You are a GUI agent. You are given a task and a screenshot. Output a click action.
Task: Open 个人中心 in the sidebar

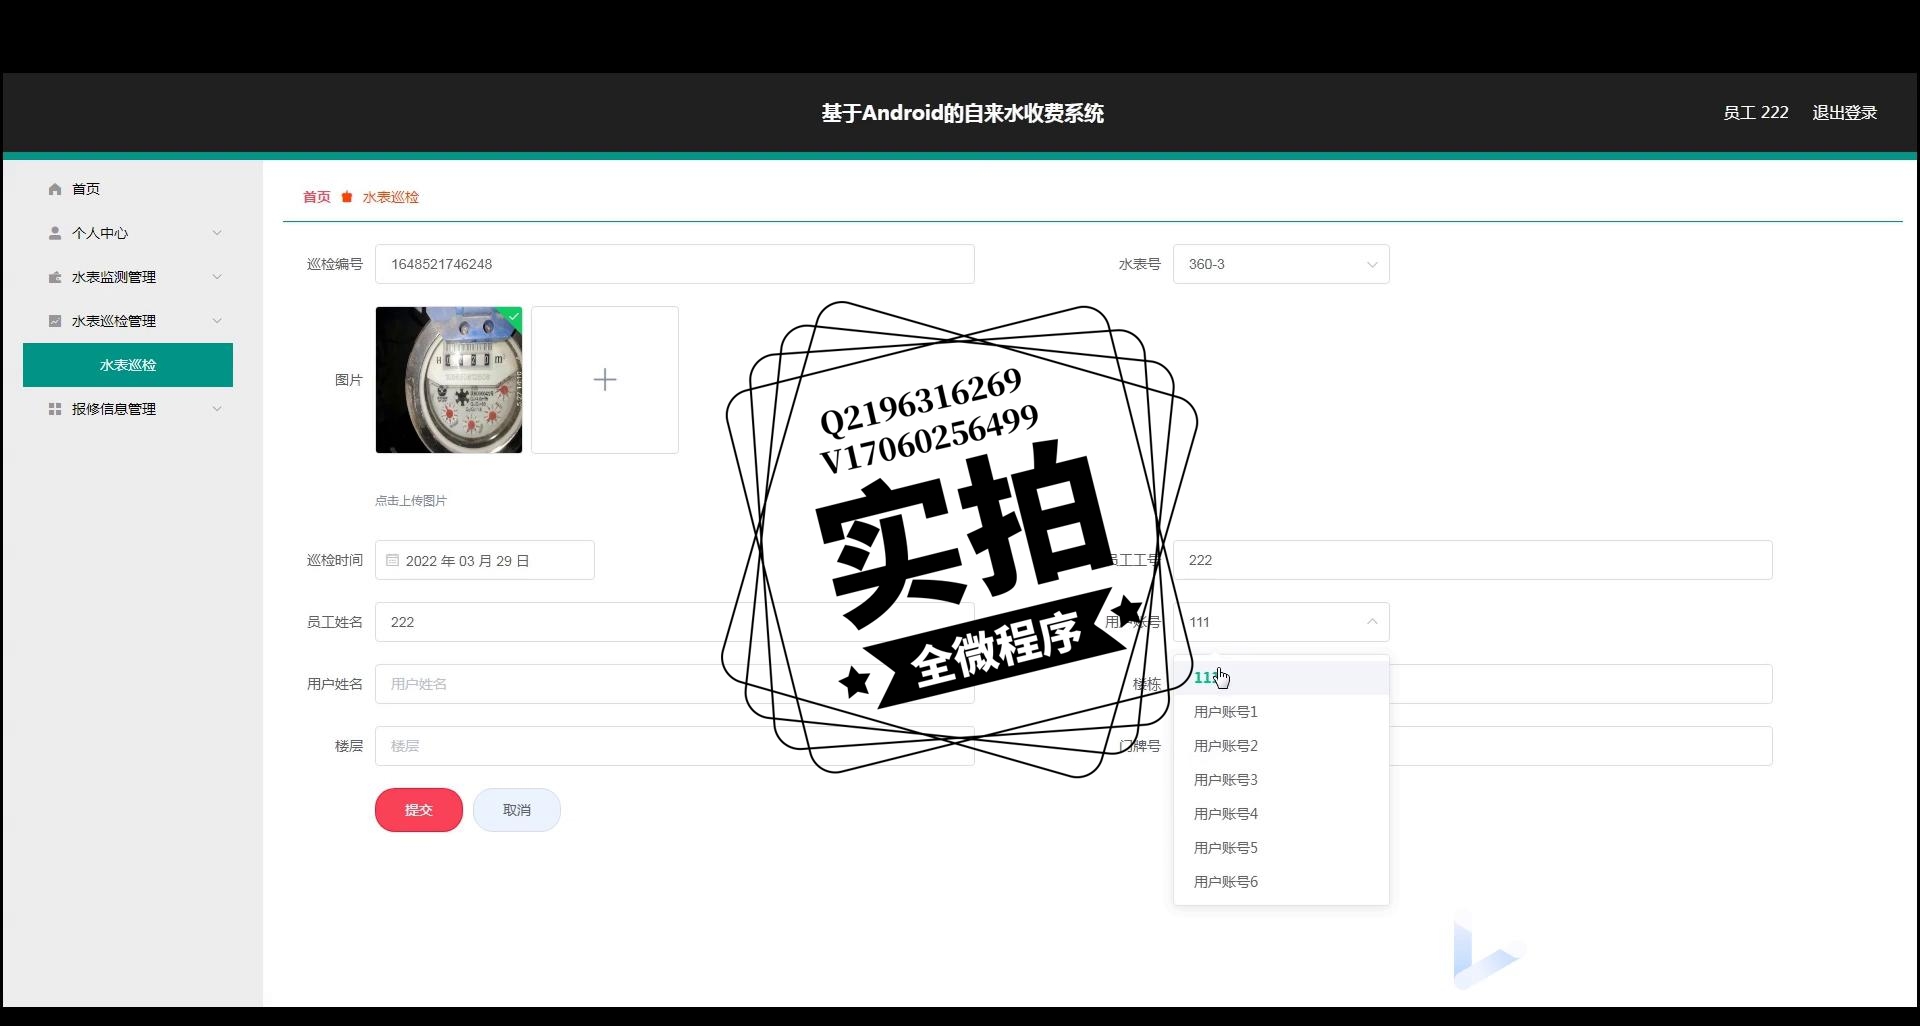[128, 233]
